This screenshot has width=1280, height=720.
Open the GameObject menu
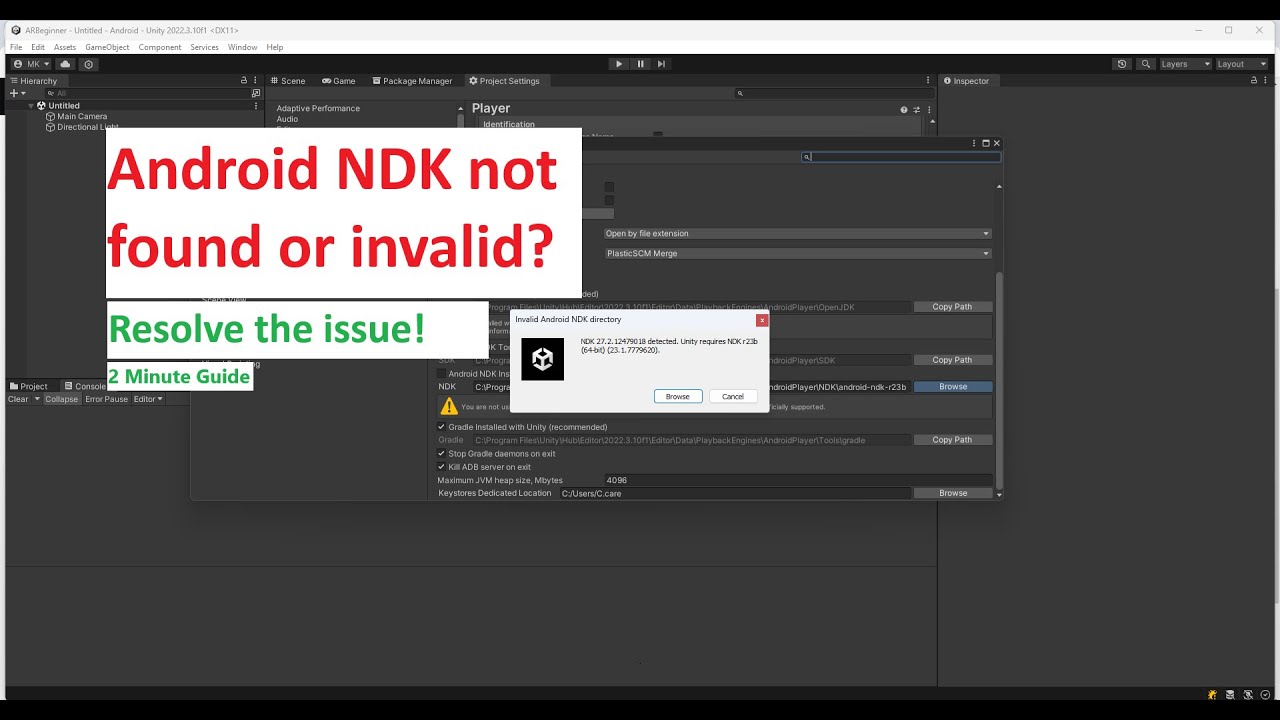(107, 47)
